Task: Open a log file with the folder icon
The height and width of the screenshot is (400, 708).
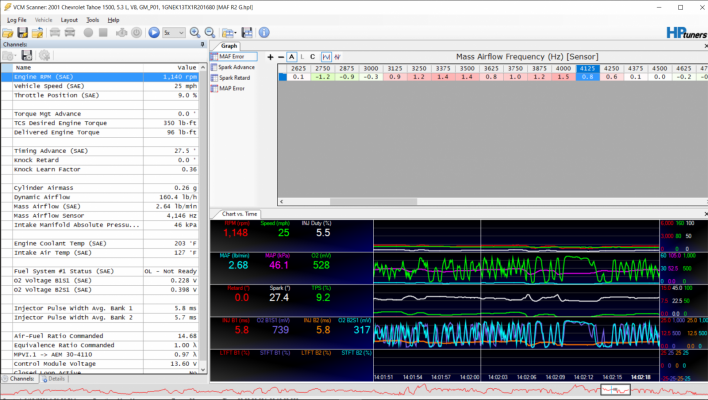Action: pyautogui.click(x=8, y=33)
